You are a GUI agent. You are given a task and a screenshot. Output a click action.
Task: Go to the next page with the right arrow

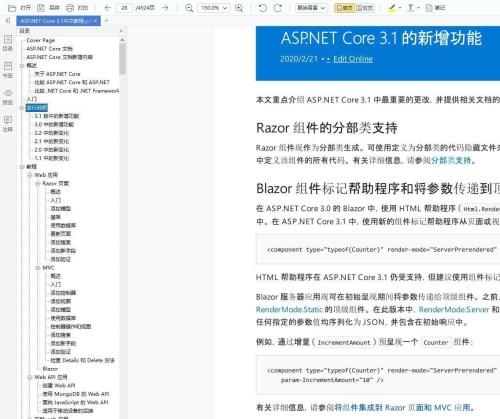pyautogui.click(x=165, y=8)
